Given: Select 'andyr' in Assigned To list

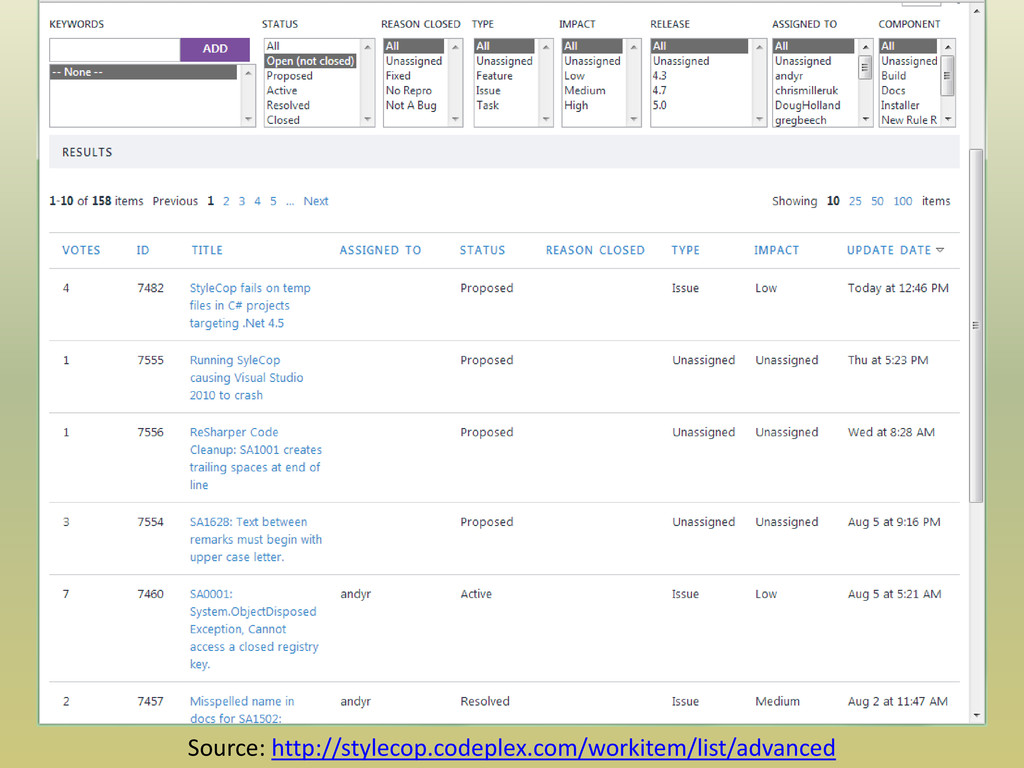Looking at the screenshot, I should 789,76.
